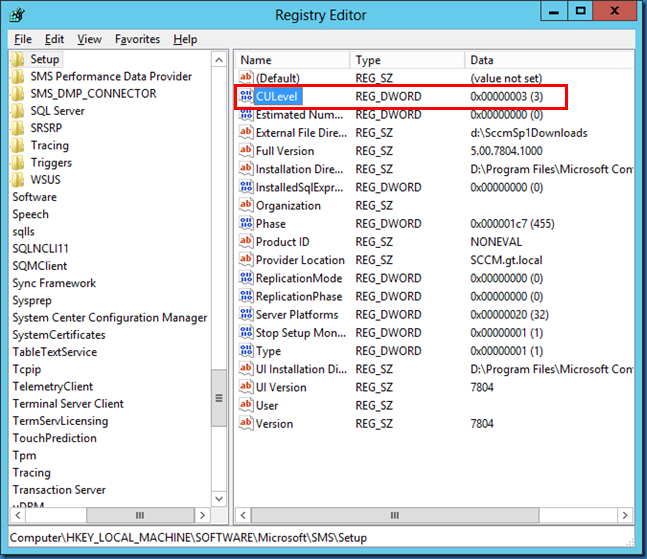The height and width of the screenshot is (559, 647).
Task: Select the Transaction Server key
Action: pyautogui.click(x=59, y=490)
